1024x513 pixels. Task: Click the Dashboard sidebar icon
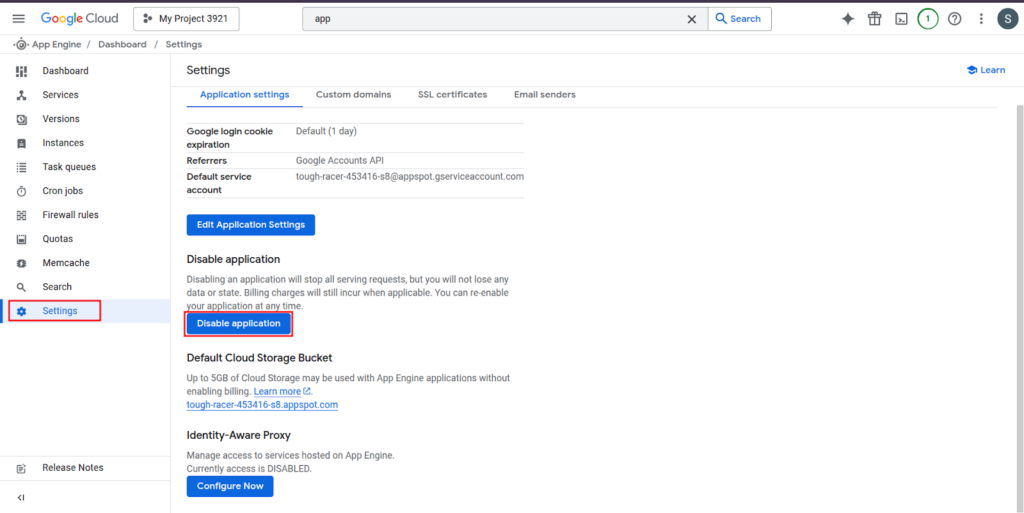click(22, 71)
